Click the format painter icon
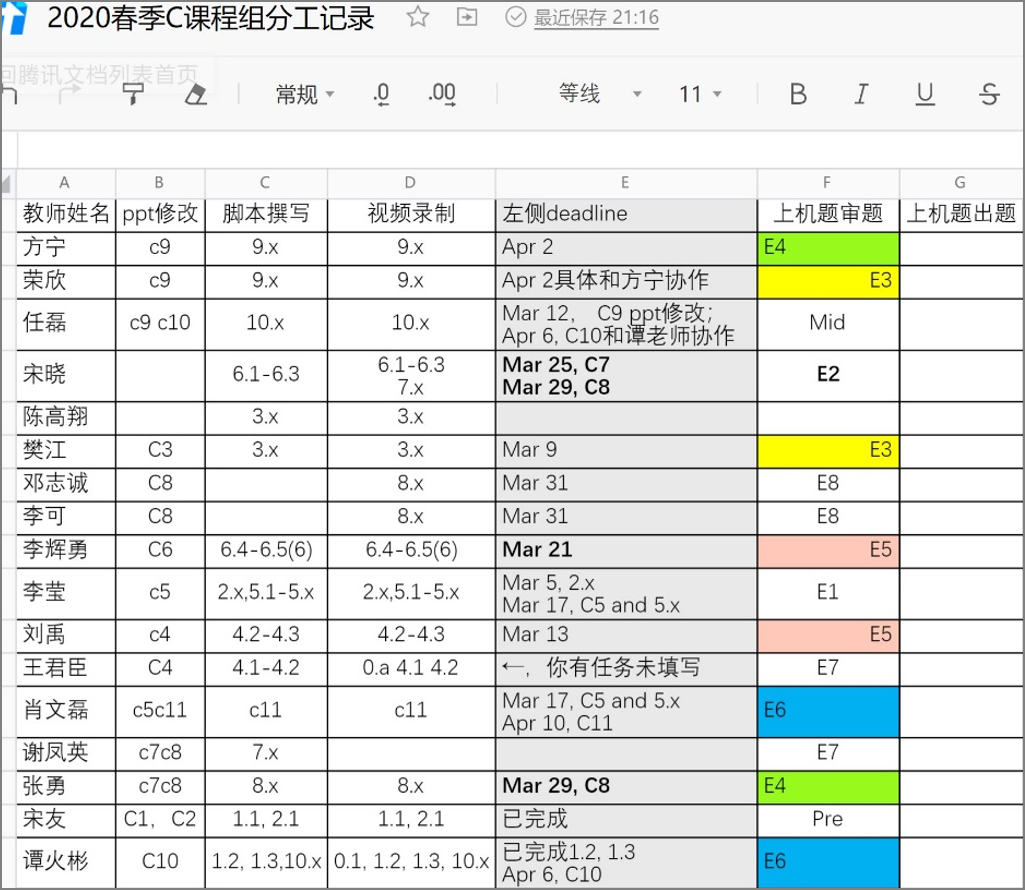The image size is (1025, 890). (x=133, y=94)
